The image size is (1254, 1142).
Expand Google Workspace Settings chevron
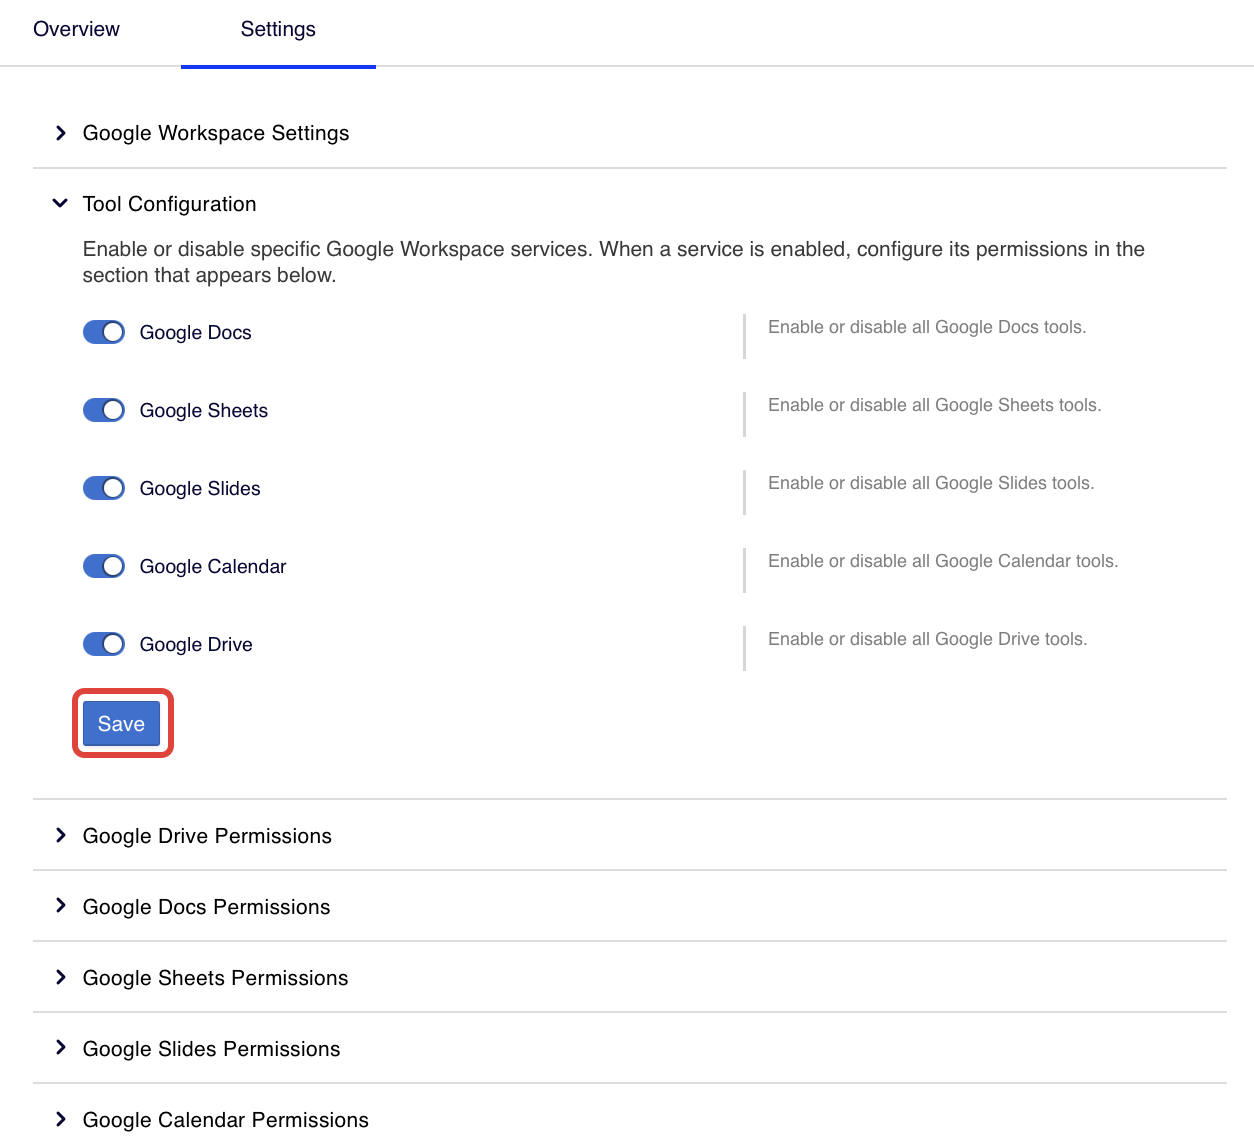click(61, 133)
